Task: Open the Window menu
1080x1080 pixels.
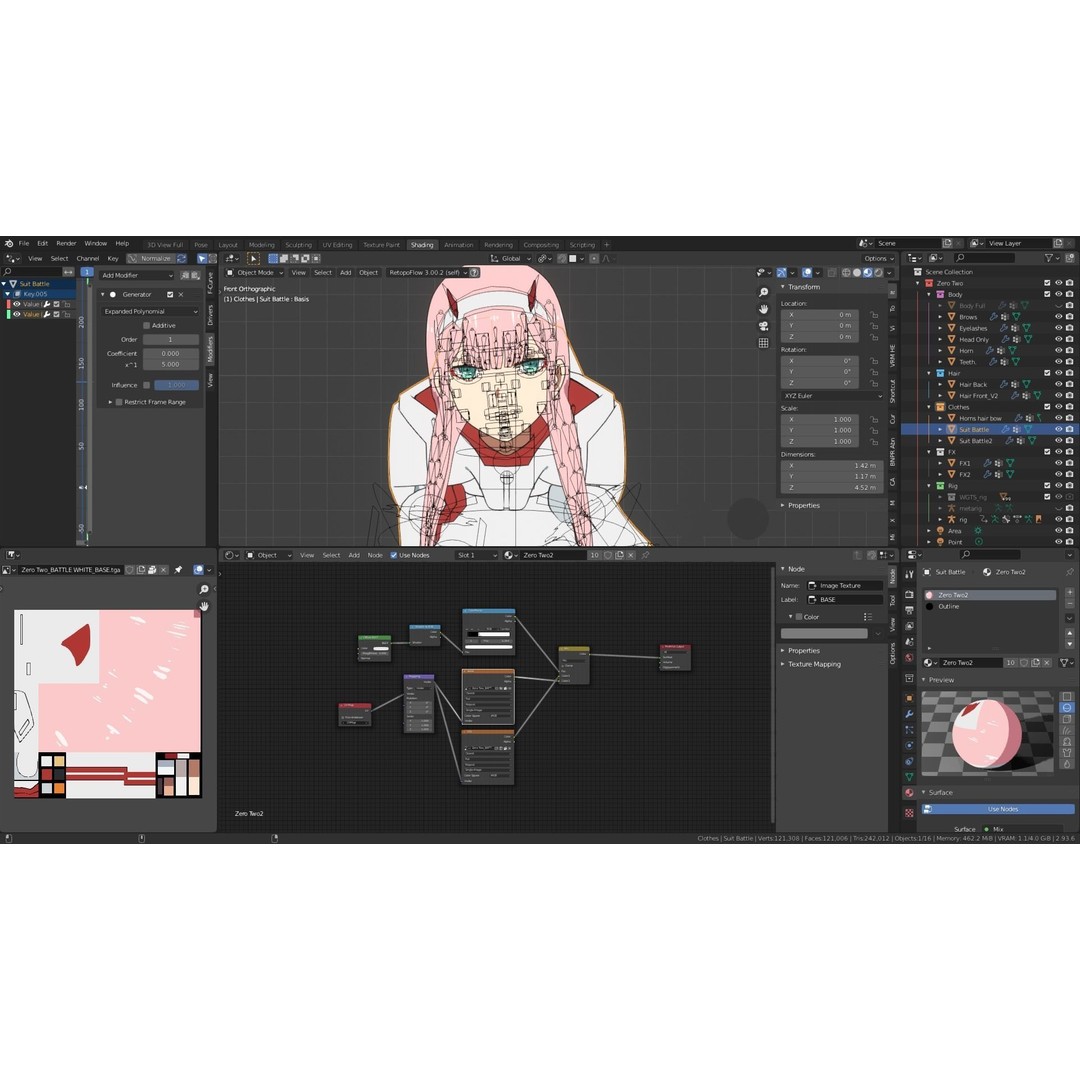Action: (x=96, y=243)
